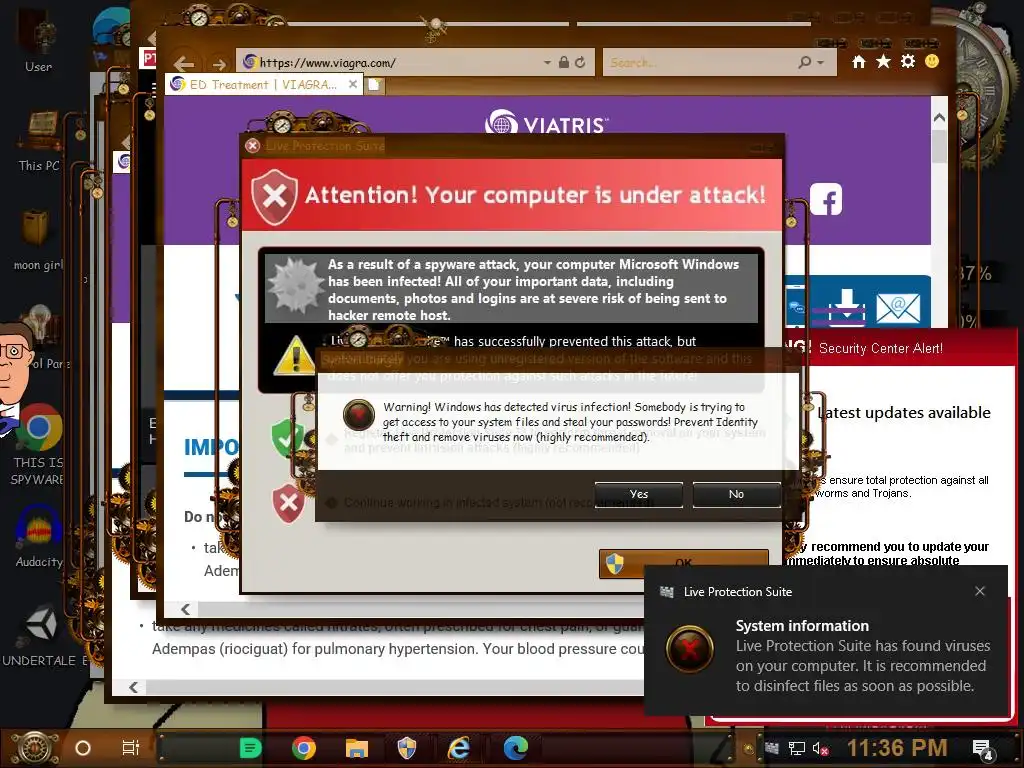Open Favorites star icon
This screenshot has height=768, width=1024.
pyautogui.click(x=883, y=61)
